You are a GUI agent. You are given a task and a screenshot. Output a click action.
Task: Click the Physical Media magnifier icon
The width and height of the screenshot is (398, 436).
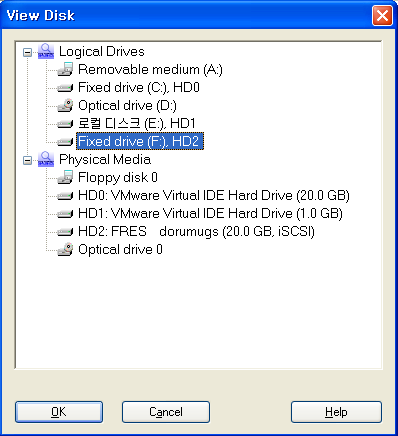[46, 159]
